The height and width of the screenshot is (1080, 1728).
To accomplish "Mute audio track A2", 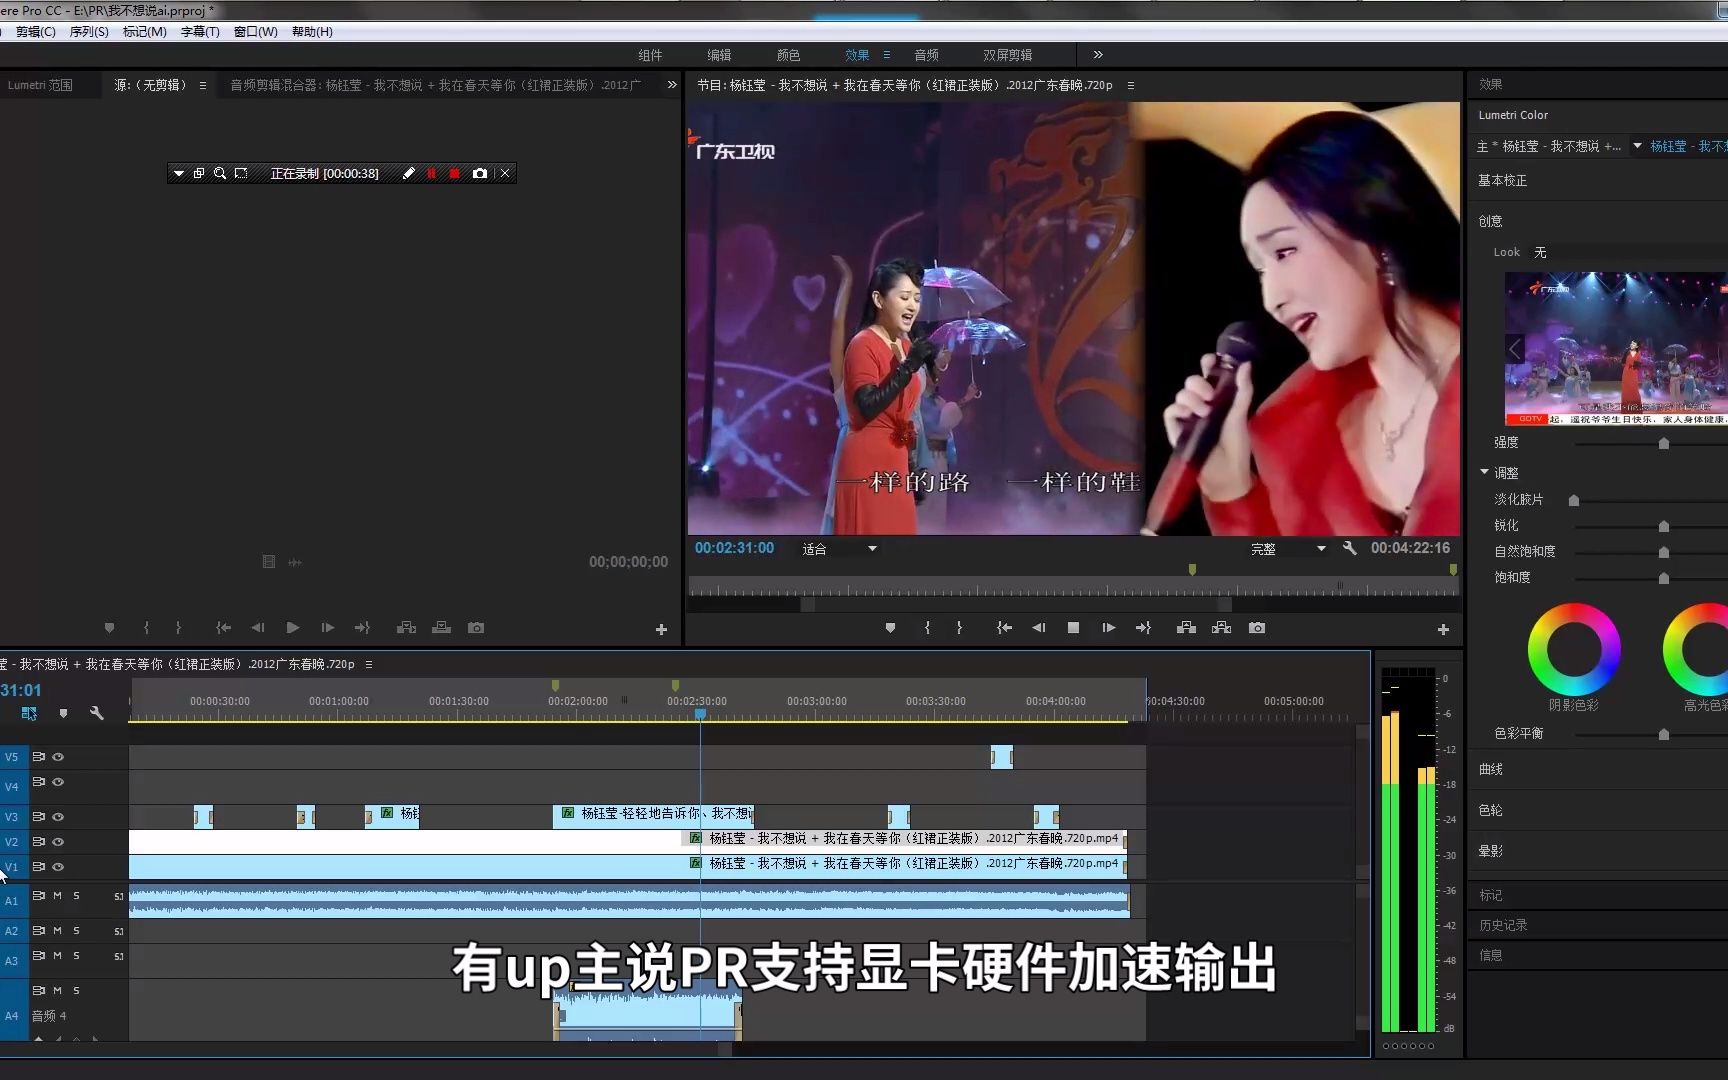I will (57, 930).
